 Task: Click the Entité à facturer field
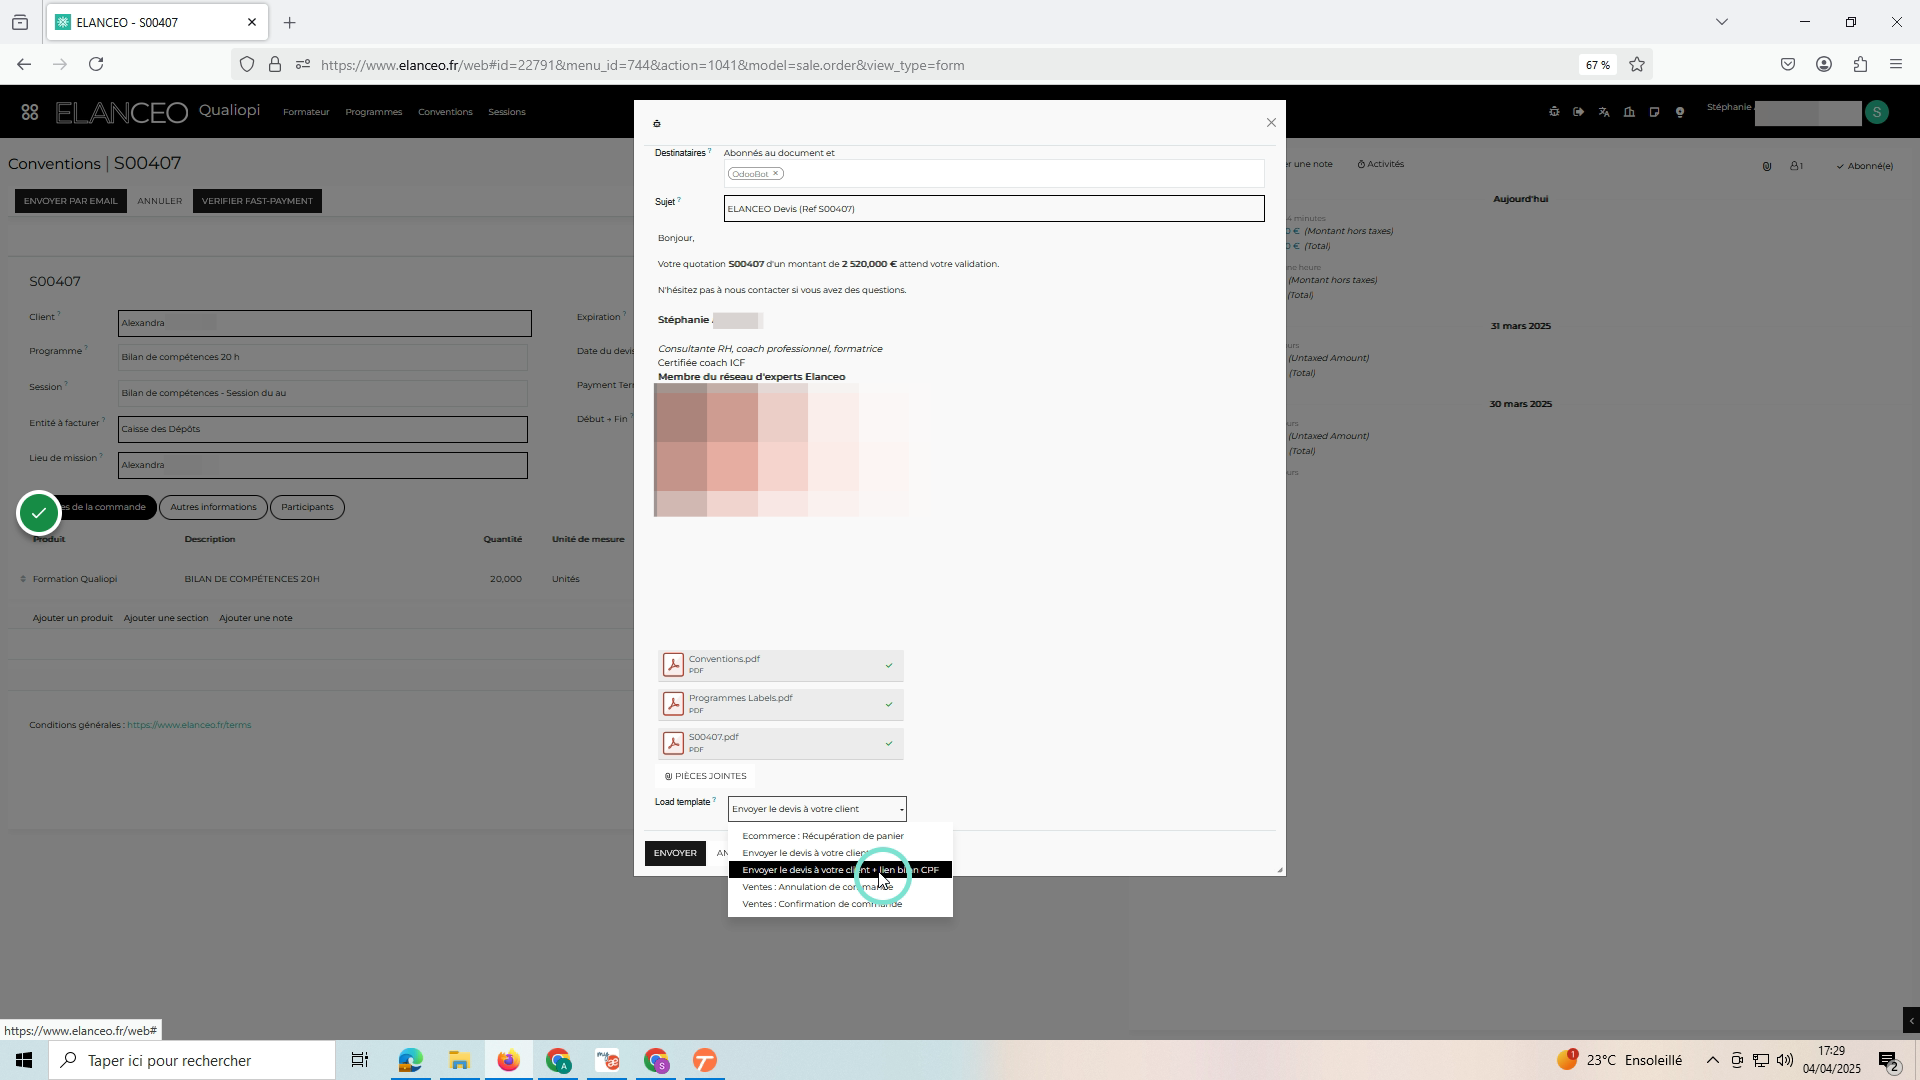322,429
